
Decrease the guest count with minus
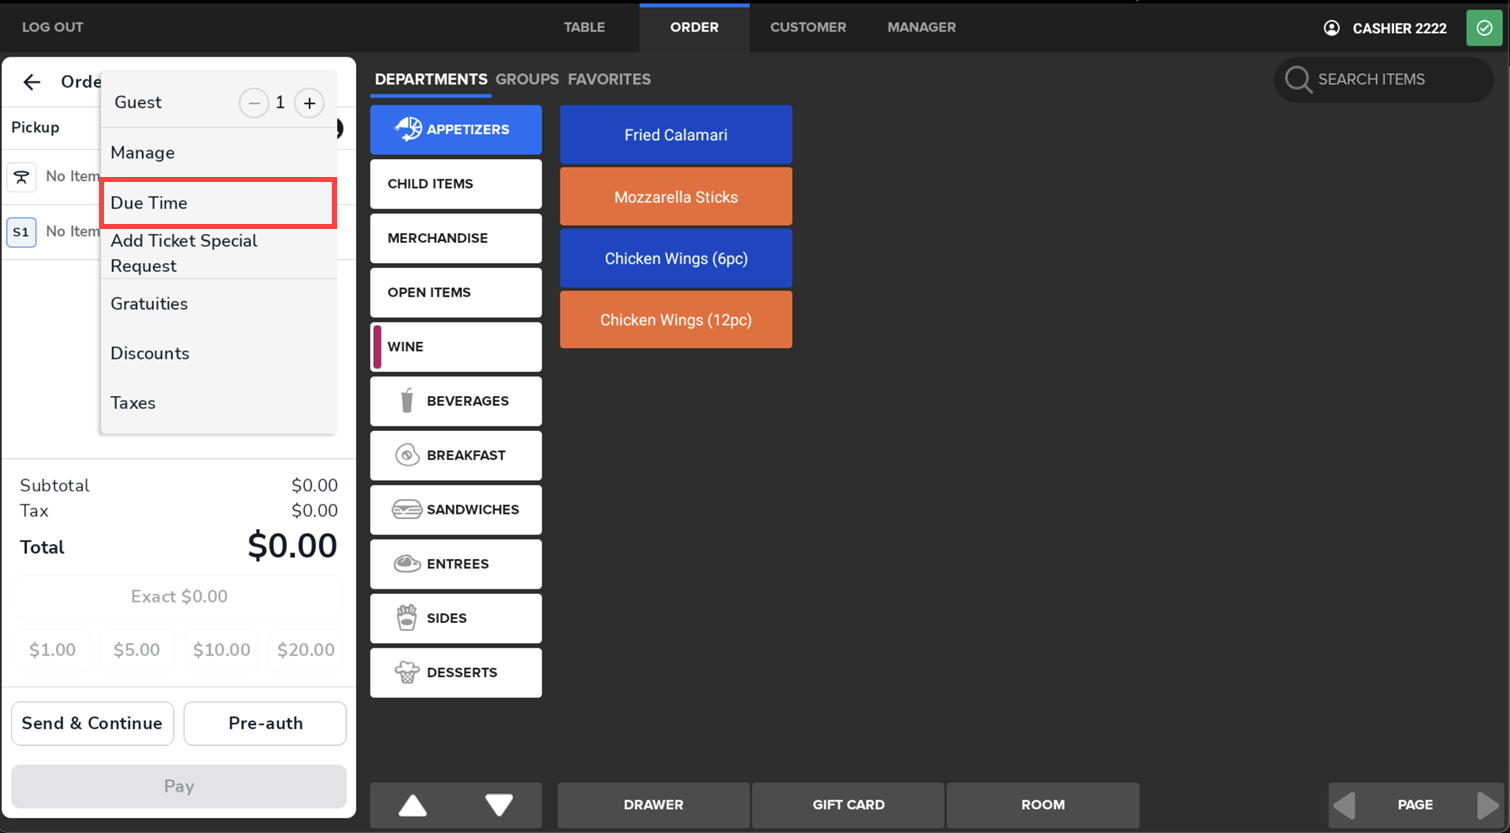[x=254, y=103]
